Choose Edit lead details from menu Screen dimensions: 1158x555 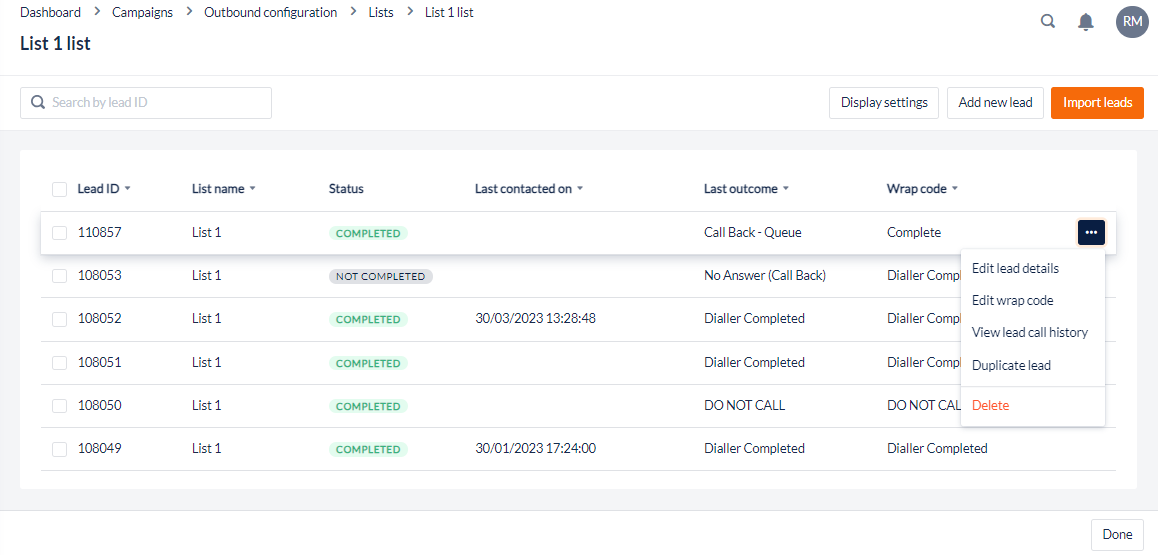click(x=1015, y=268)
